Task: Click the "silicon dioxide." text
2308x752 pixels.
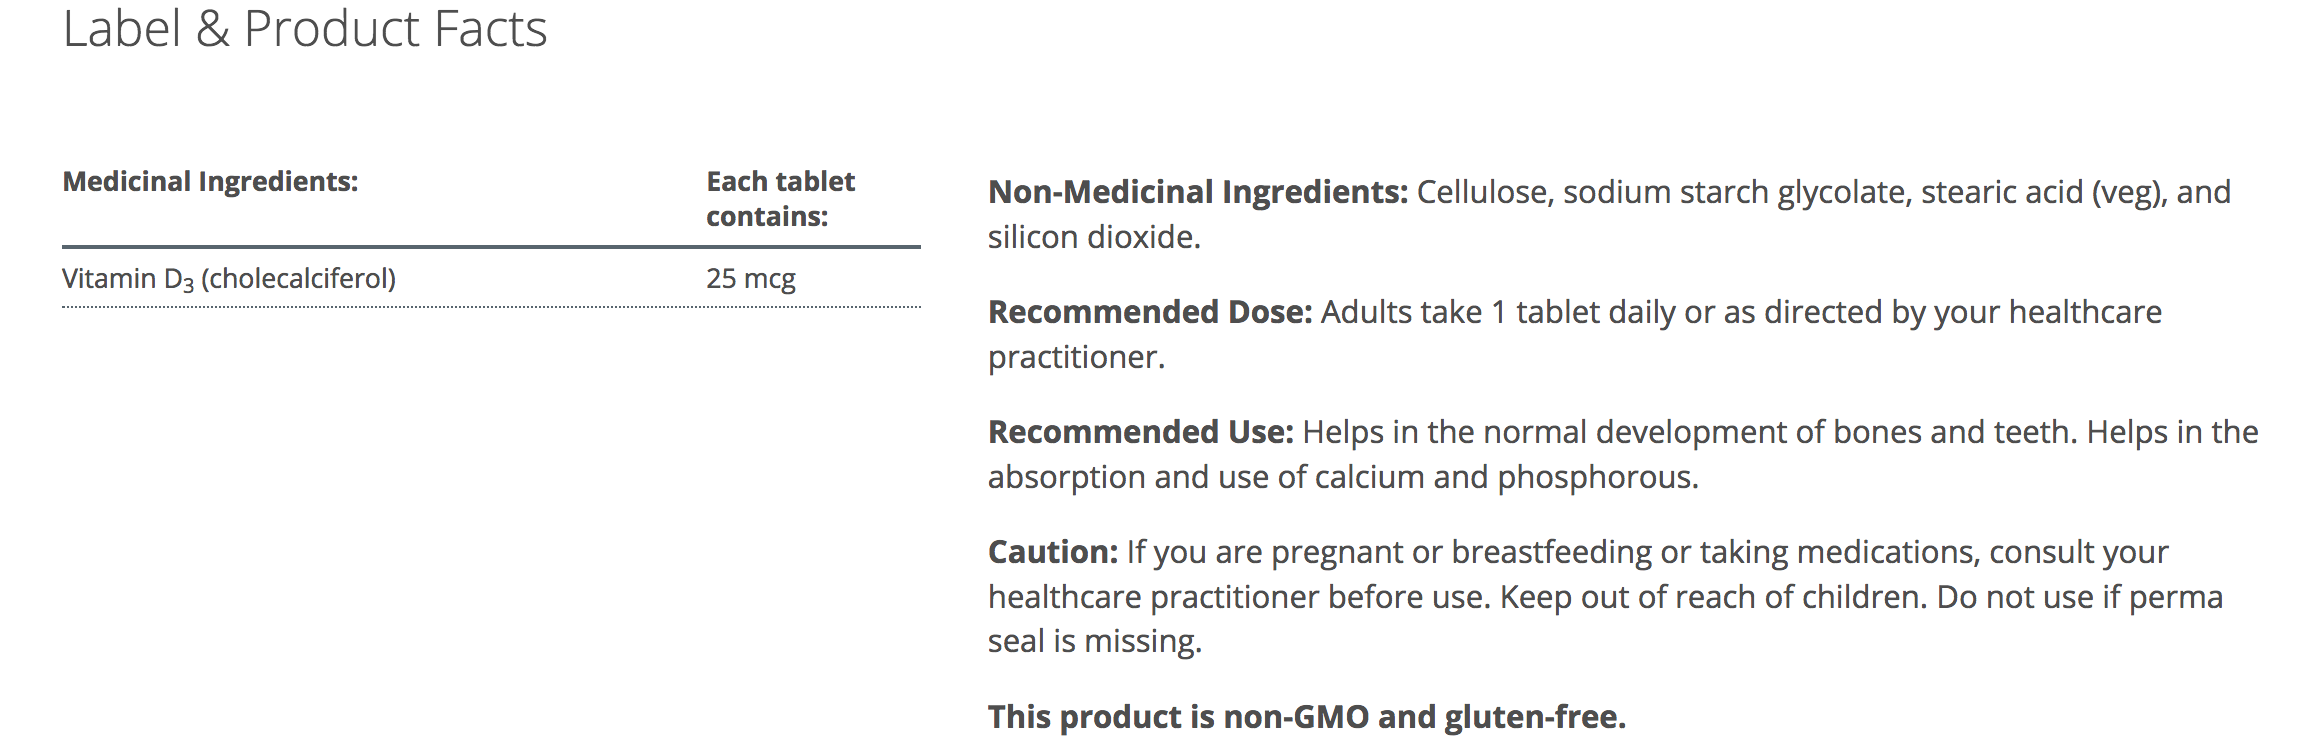Action: click(x=1094, y=237)
